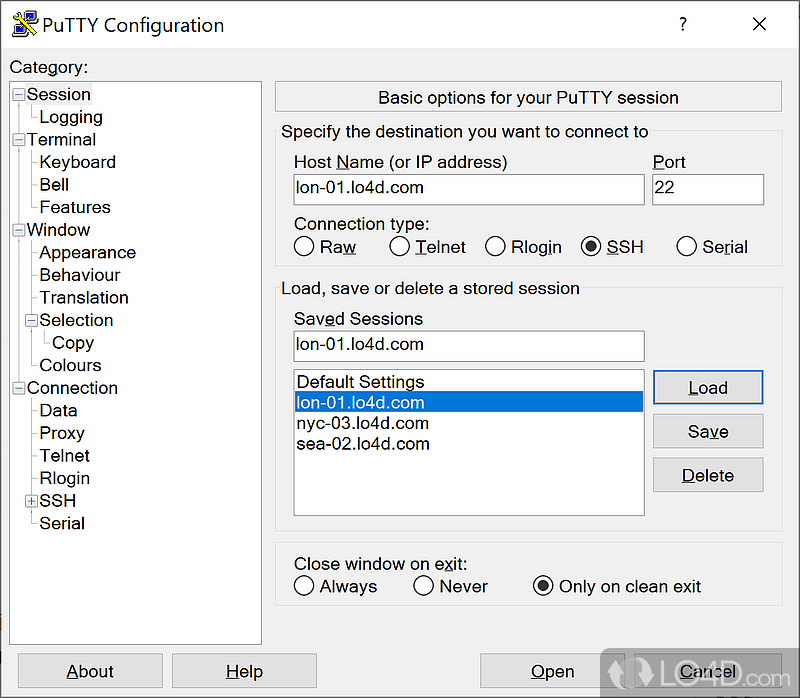Image resolution: width=800 pixels, height=698 pixels.
Task: Click the Saved Sessions name field
Action: tap(469, 346)
